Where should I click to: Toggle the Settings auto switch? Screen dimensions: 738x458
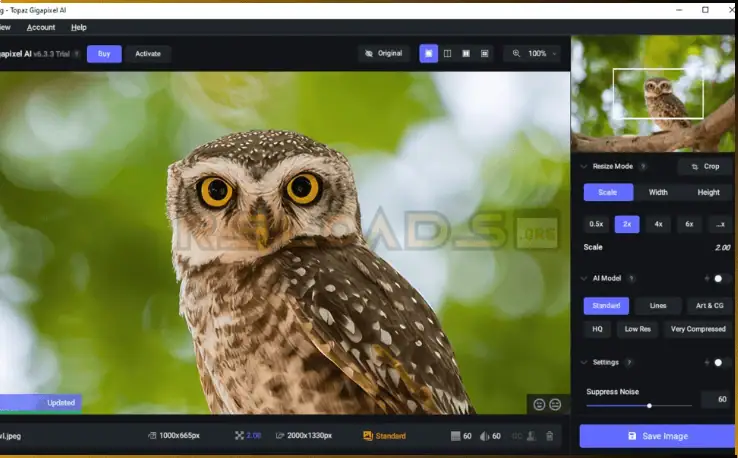tap(720, 362)
